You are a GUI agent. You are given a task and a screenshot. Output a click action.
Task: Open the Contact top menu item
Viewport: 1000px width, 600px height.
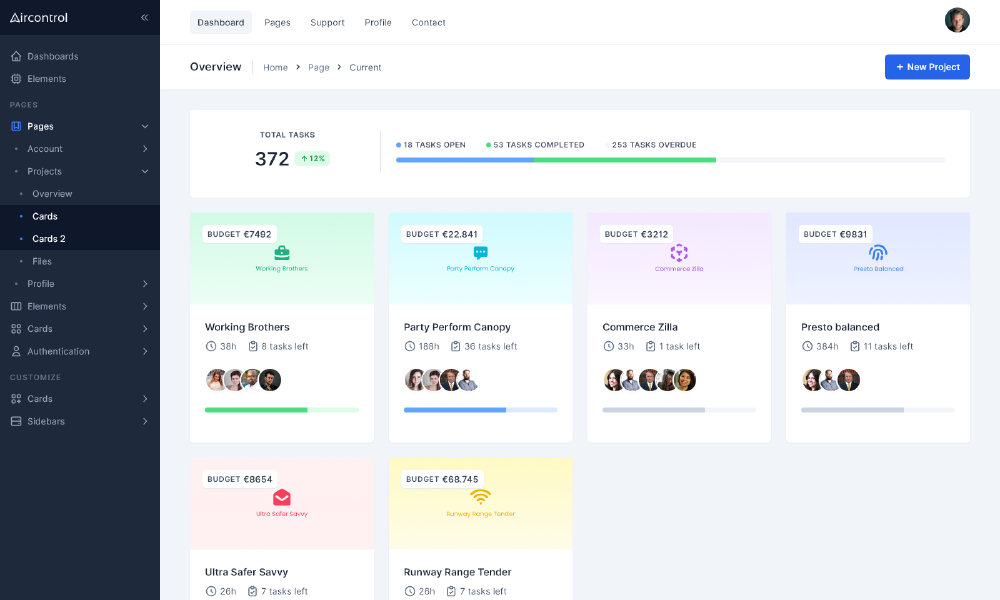428,22
